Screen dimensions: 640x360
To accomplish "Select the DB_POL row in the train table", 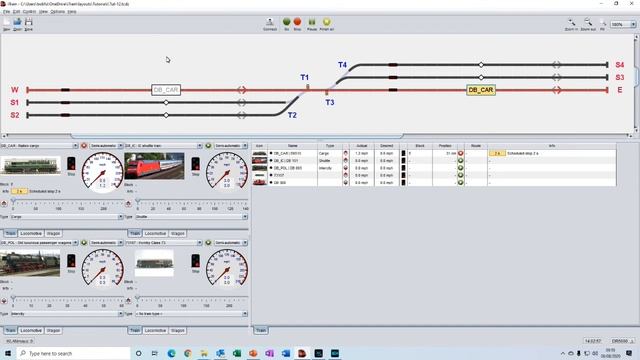I will click(434, 168).
